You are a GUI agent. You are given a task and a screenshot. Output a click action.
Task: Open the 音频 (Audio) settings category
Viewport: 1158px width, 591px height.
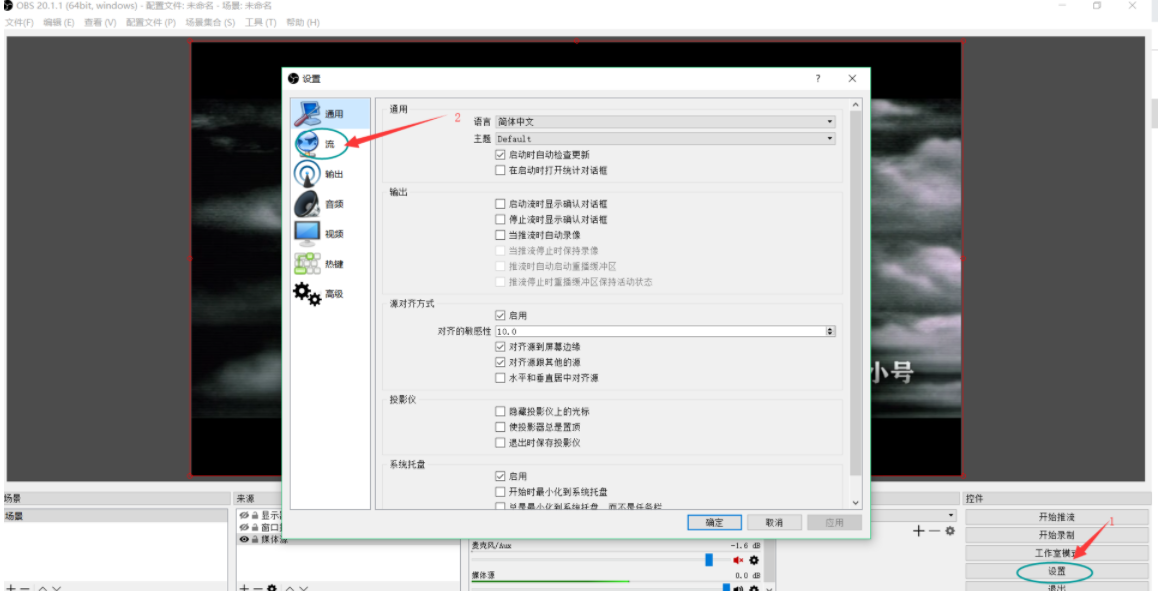(330, 204)
